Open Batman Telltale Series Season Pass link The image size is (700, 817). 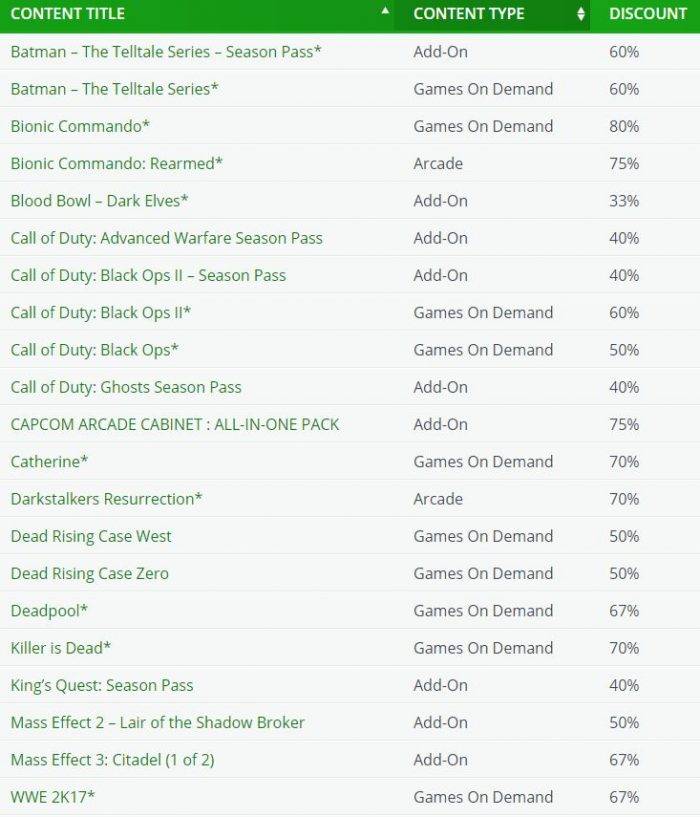(166, 52)
